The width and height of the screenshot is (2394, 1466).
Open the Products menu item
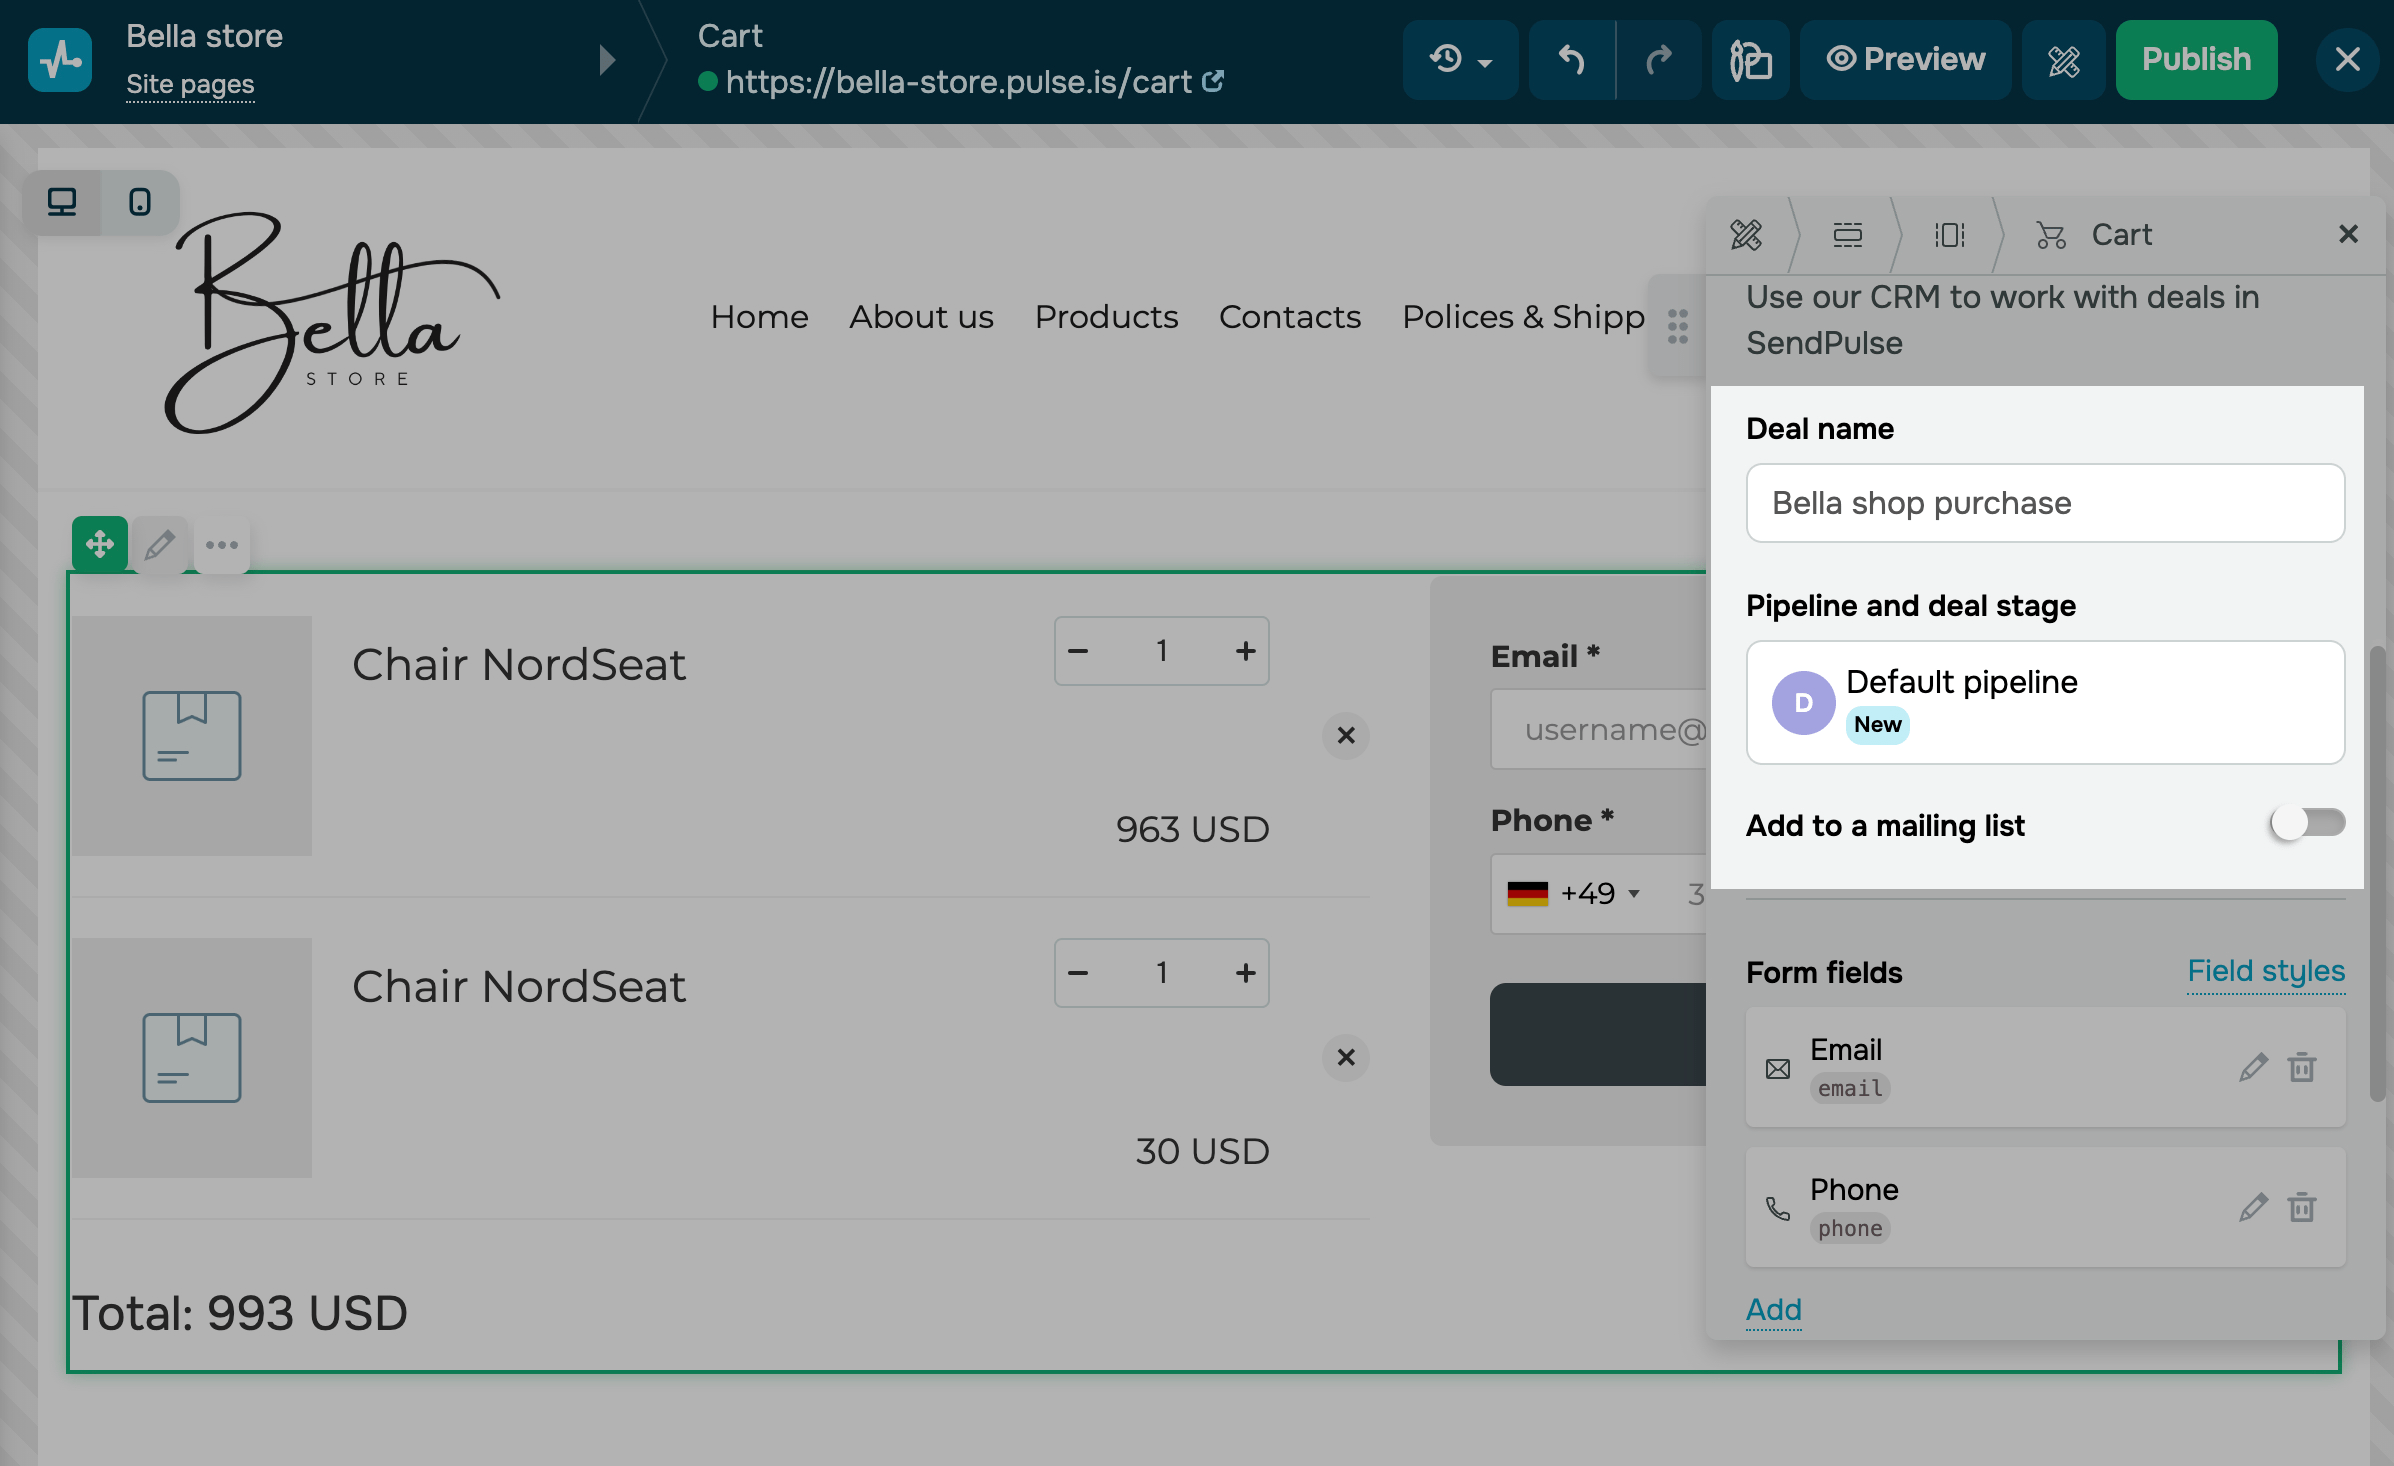pos(1106,316)
